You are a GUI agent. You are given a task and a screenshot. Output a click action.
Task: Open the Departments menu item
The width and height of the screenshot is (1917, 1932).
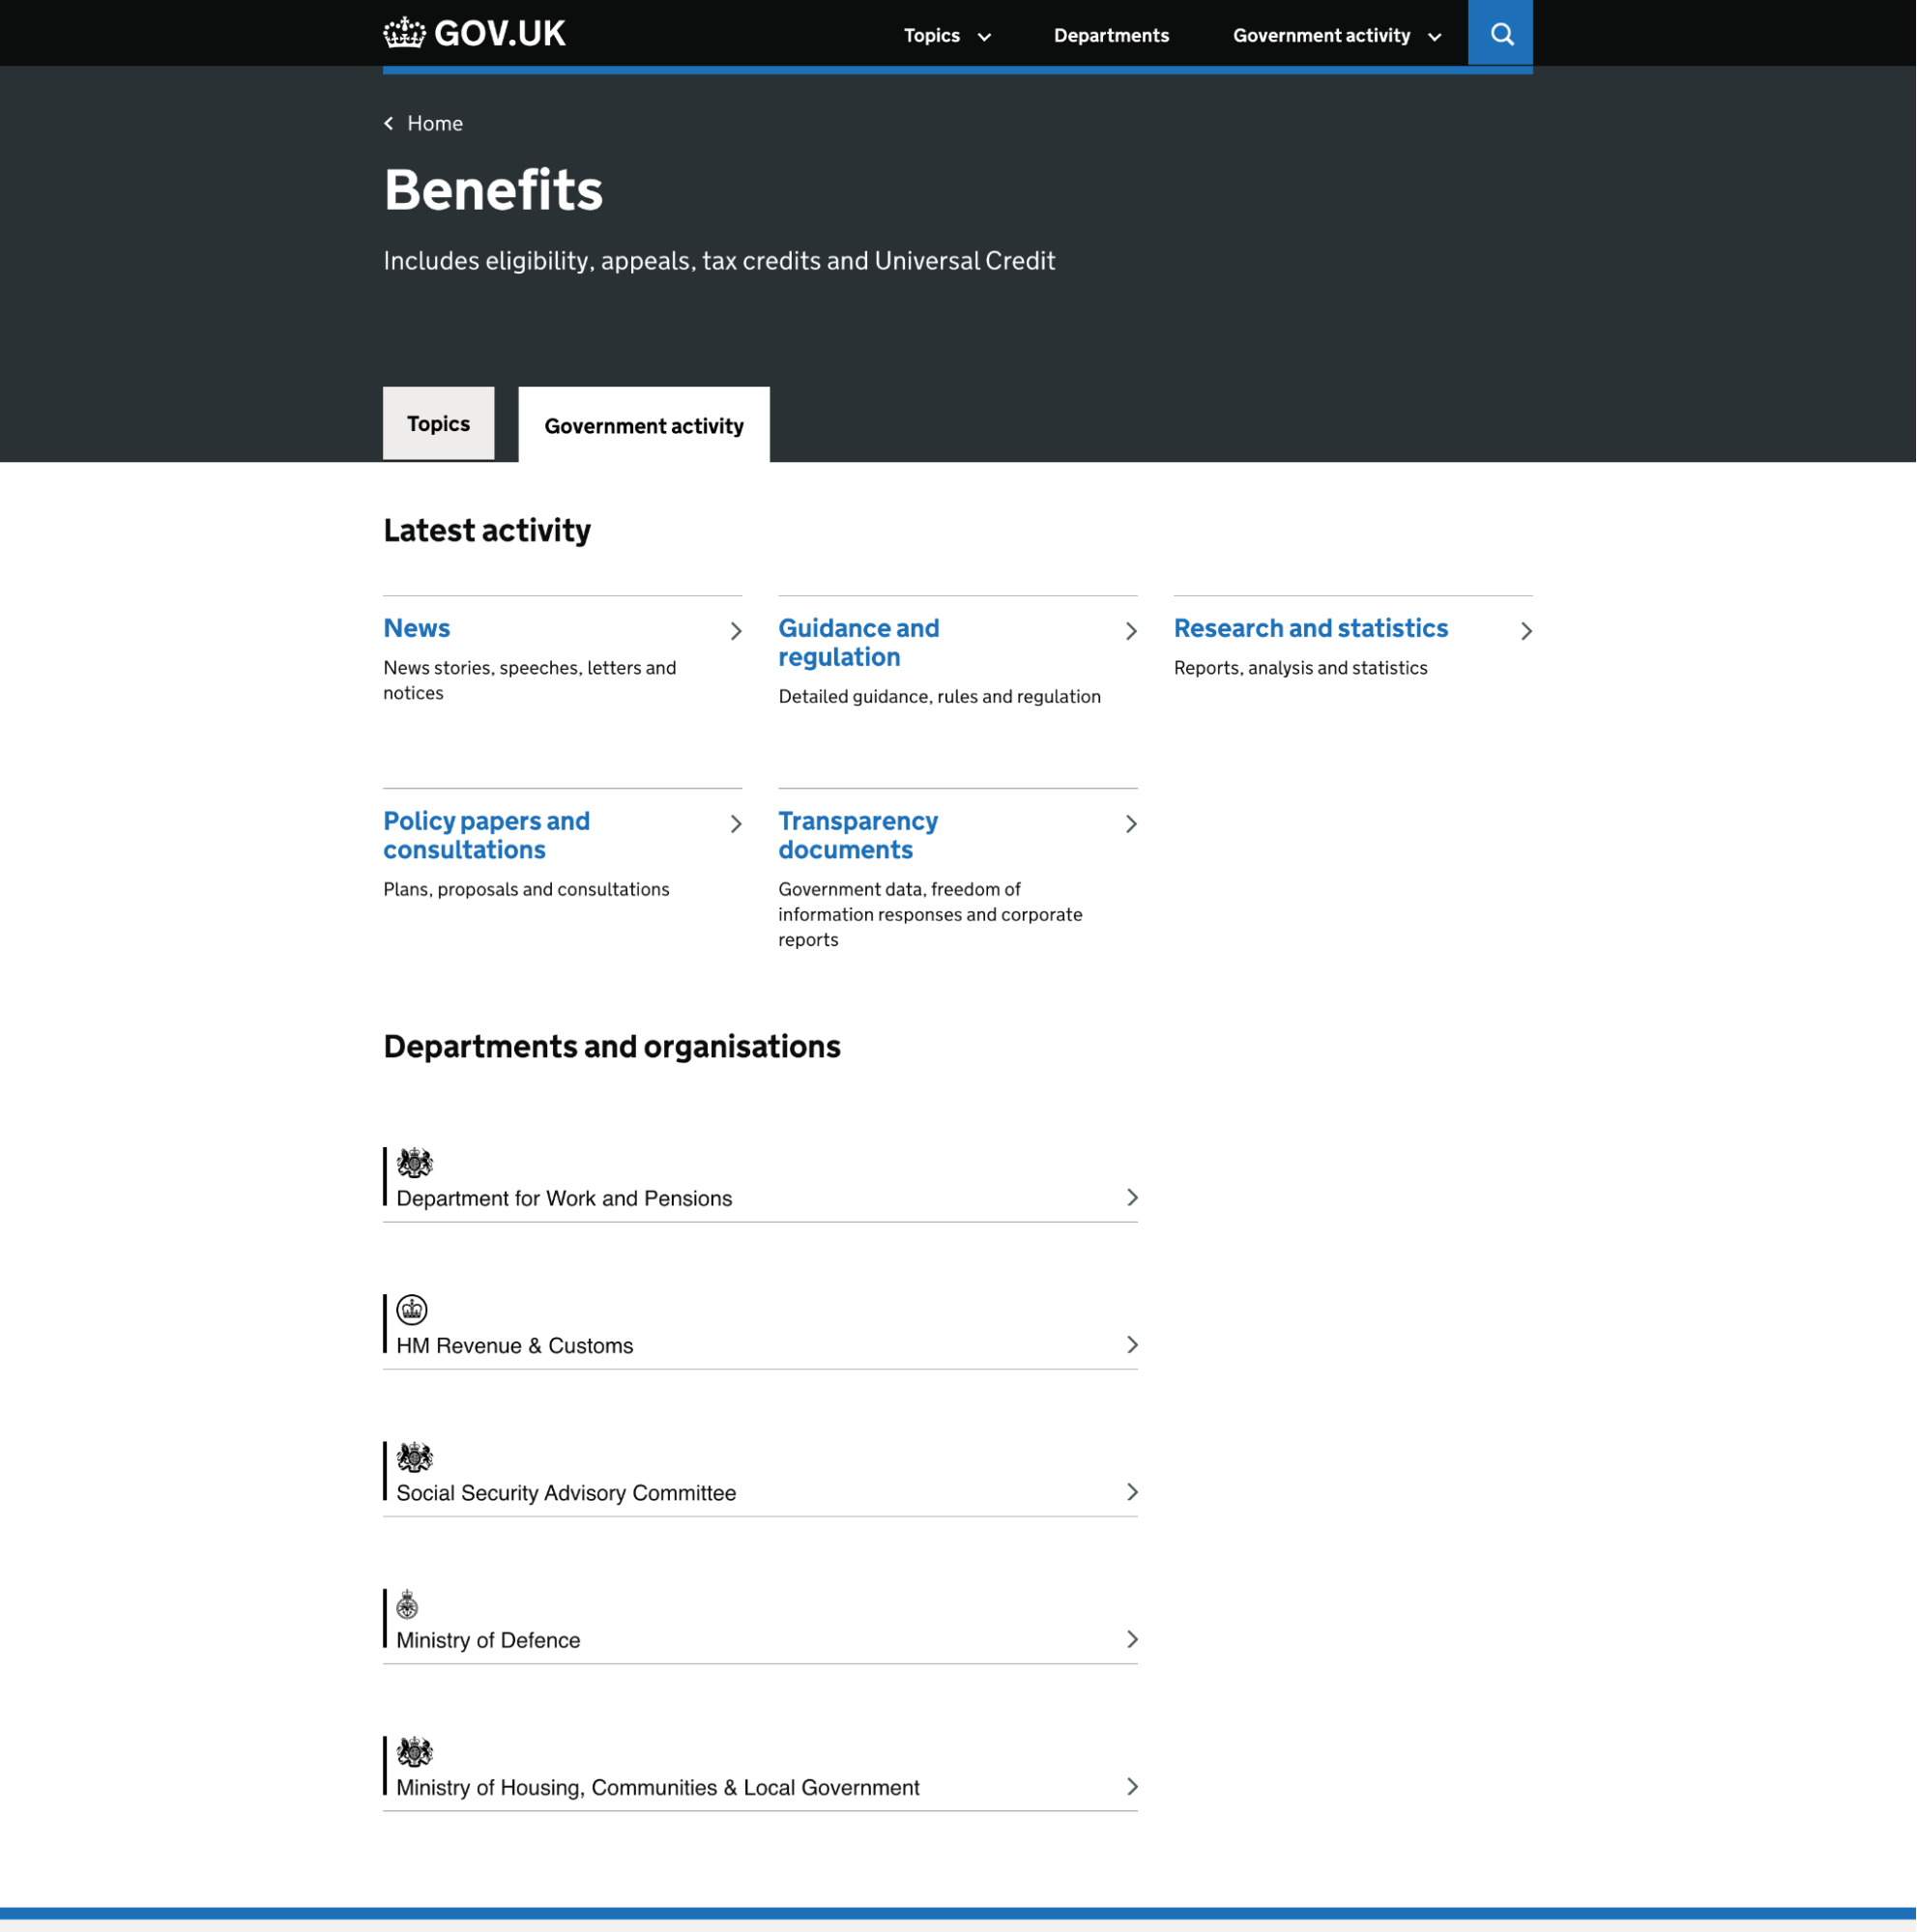coord(1111,35)
